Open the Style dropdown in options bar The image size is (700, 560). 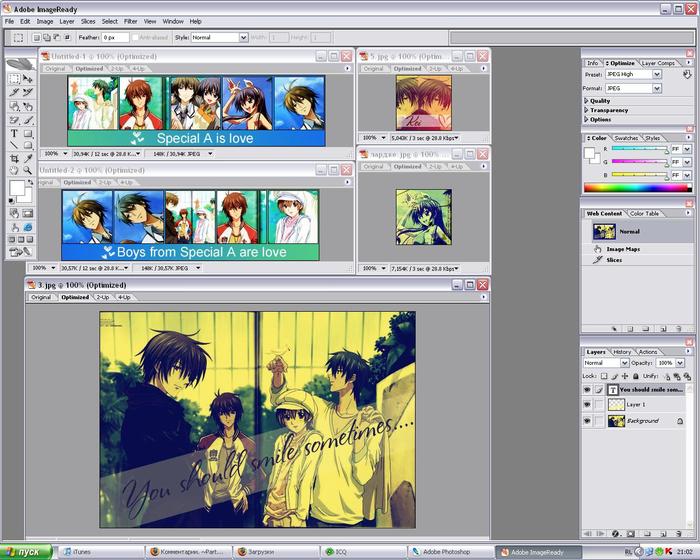243,38
